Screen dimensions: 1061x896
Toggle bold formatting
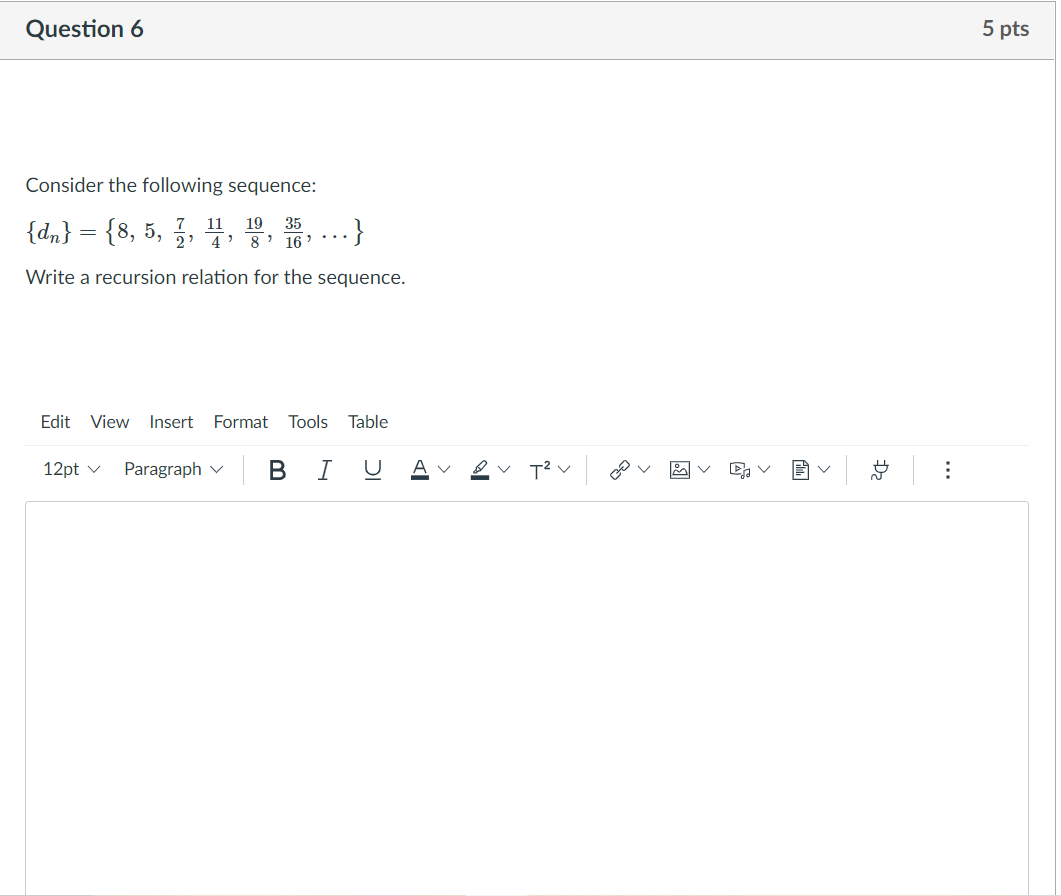tap(277, 469)
